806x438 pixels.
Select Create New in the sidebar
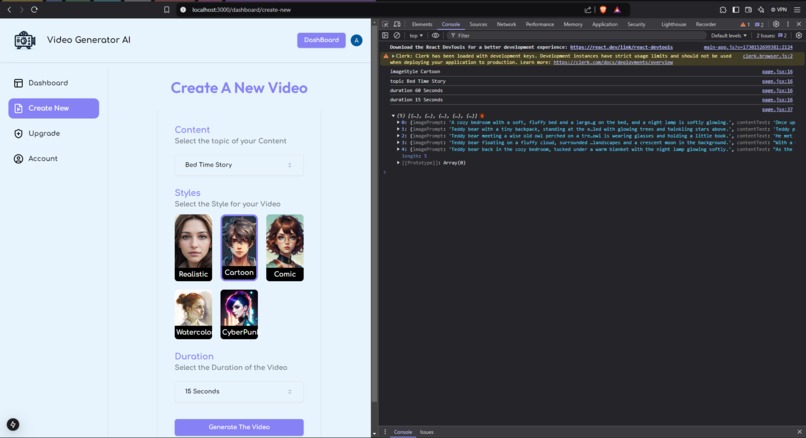(53, 108)
